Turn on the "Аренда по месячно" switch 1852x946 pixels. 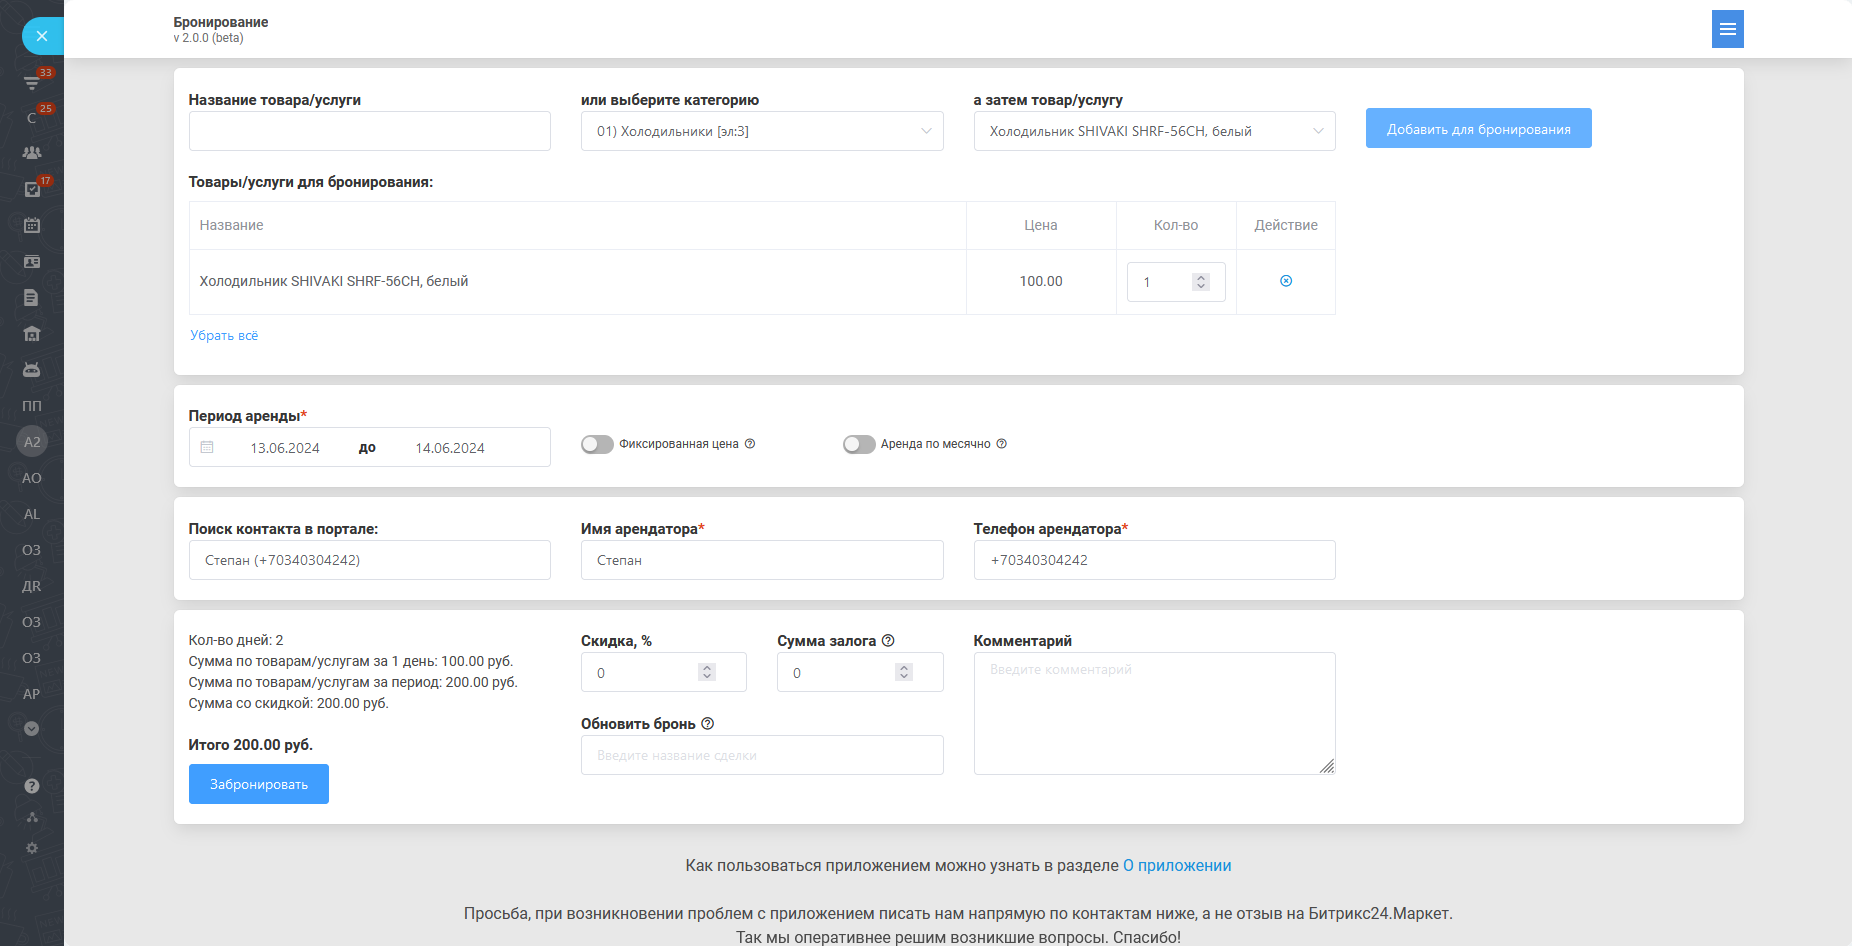859,444
